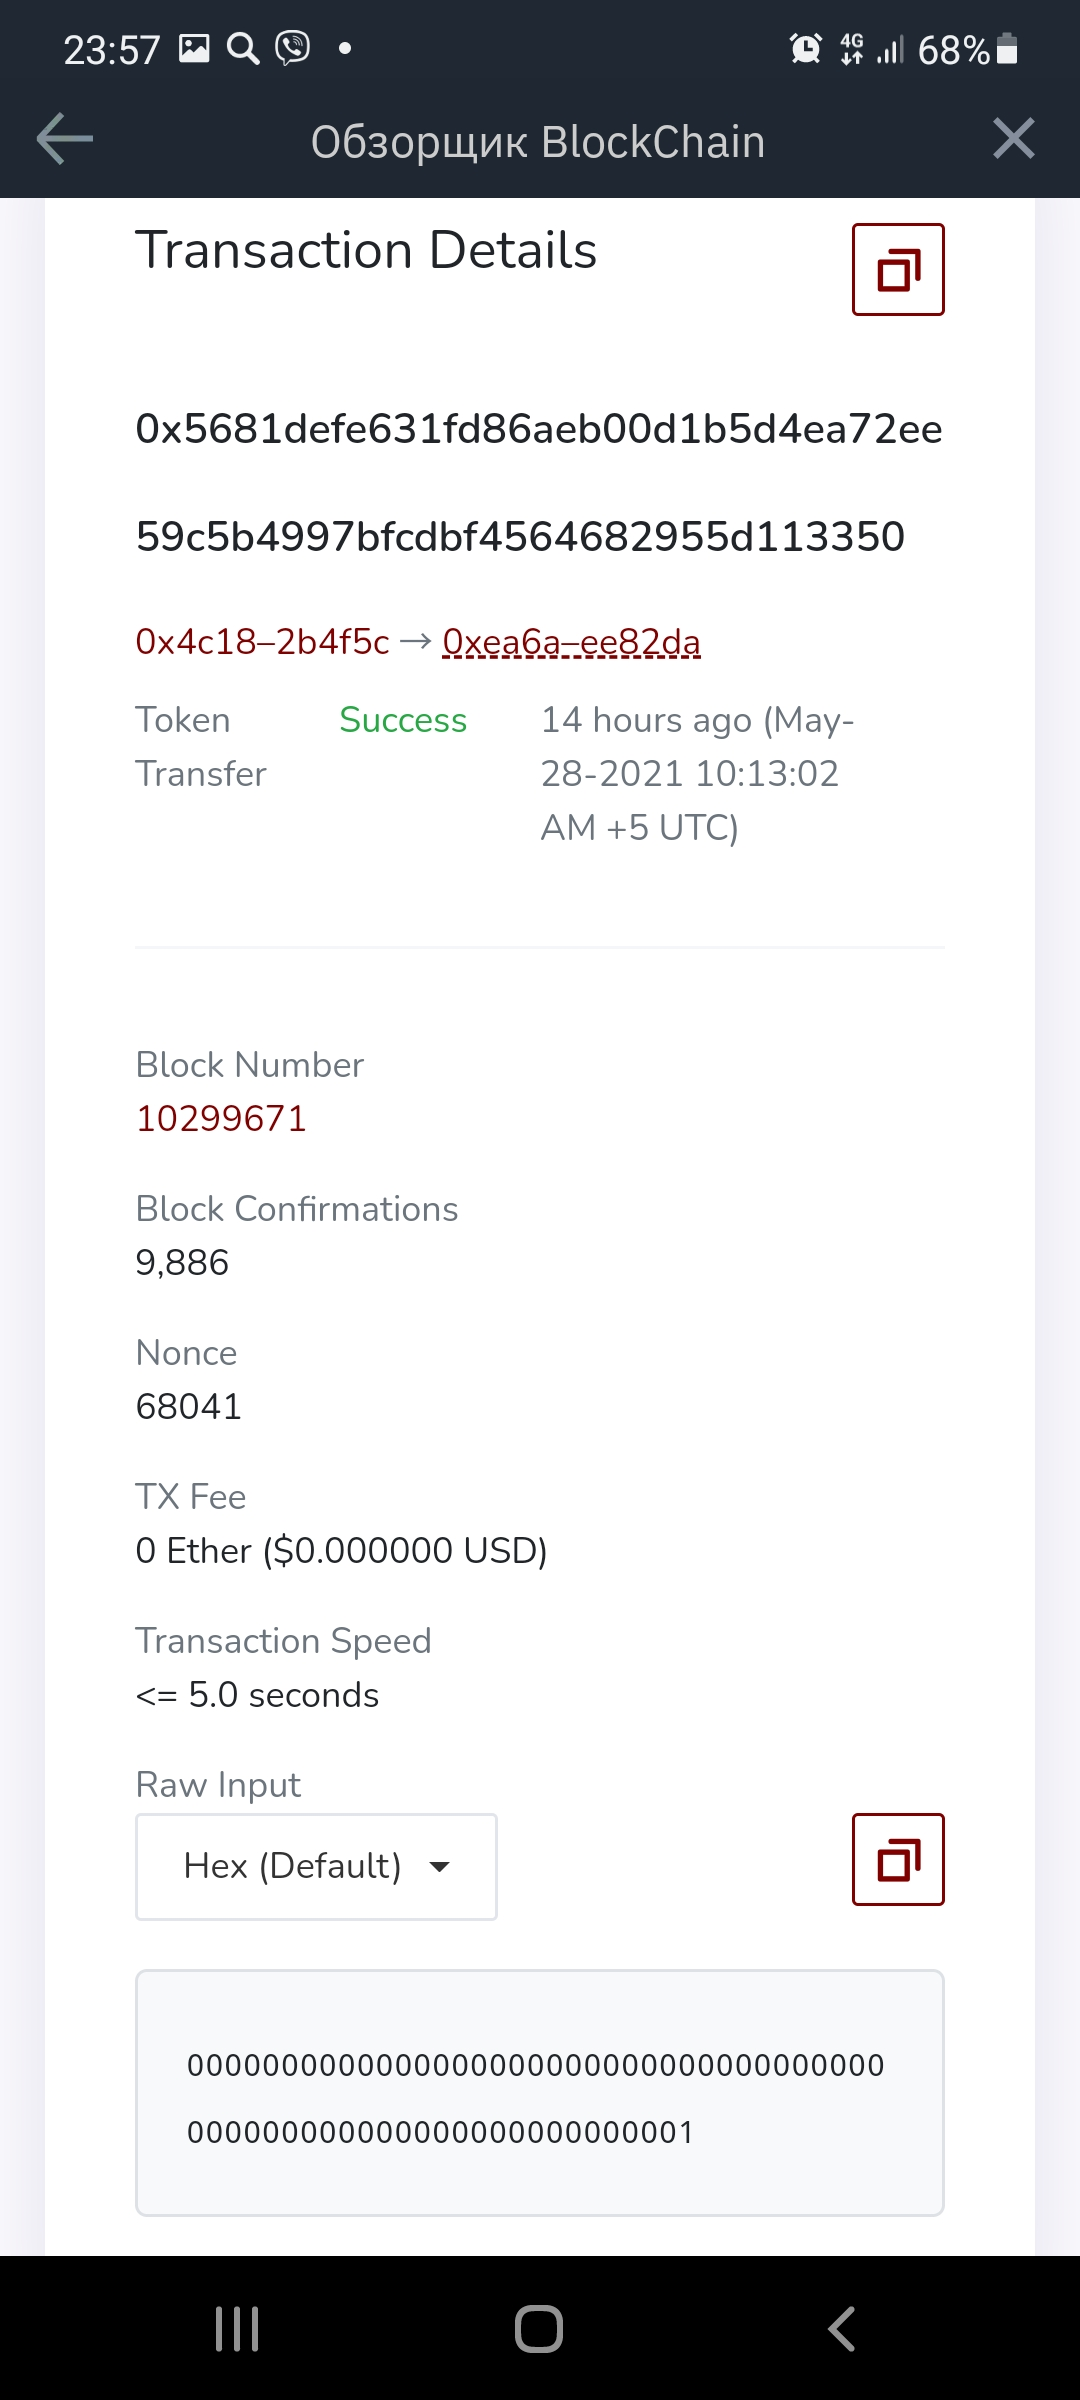
Task: Tap the alarm icon in the status bar
Action: [806, 48]
